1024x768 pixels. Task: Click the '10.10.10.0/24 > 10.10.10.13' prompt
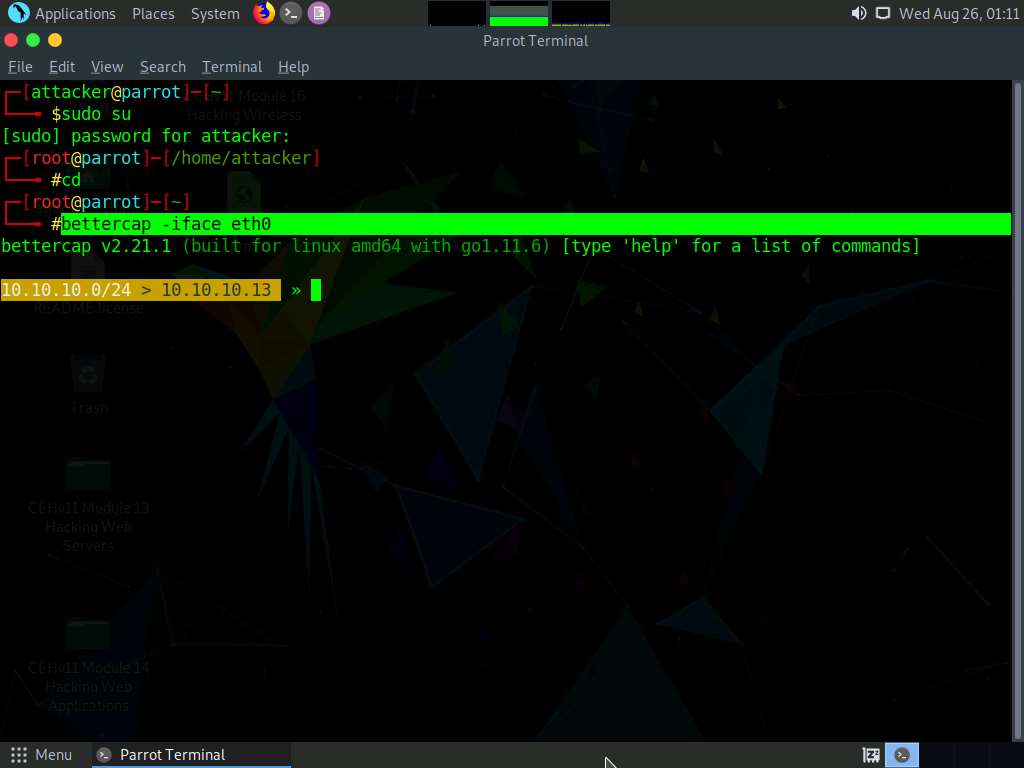pyautogui.click(x=140, y=290)
